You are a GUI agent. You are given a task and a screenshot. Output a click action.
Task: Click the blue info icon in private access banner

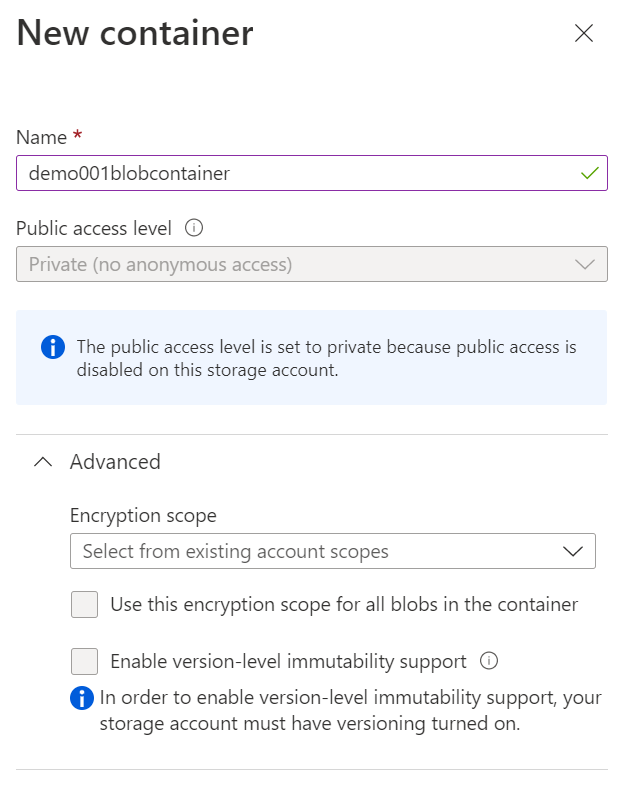(x=52, y=347)
